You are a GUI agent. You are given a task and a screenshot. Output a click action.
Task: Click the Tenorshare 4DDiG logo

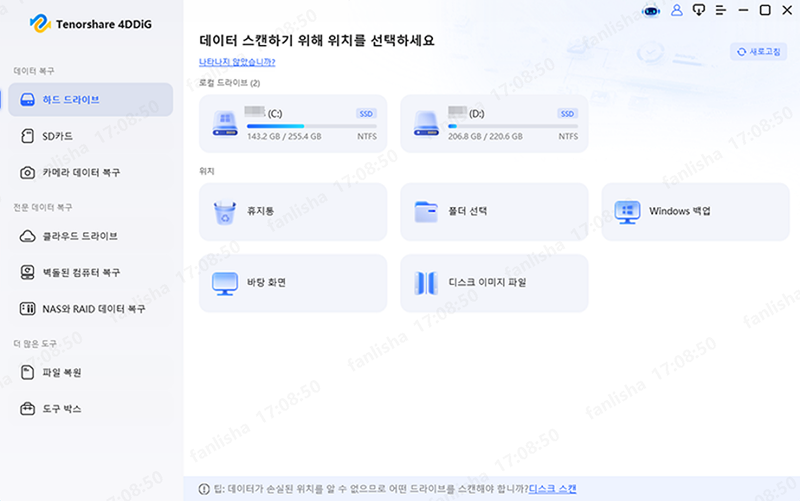91,23
